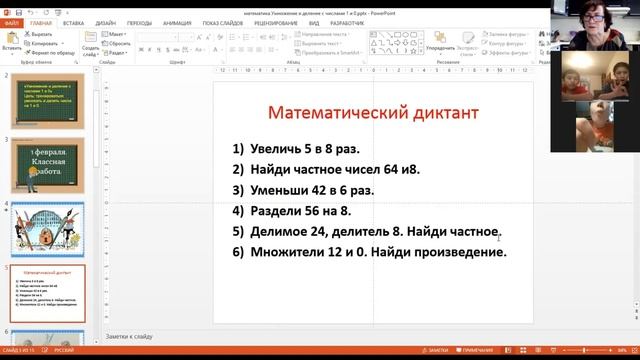The image size is (640, 360).
Task: Switch to РАЗРАБОТЧИК tab
Action: click(x=347, y=23)
